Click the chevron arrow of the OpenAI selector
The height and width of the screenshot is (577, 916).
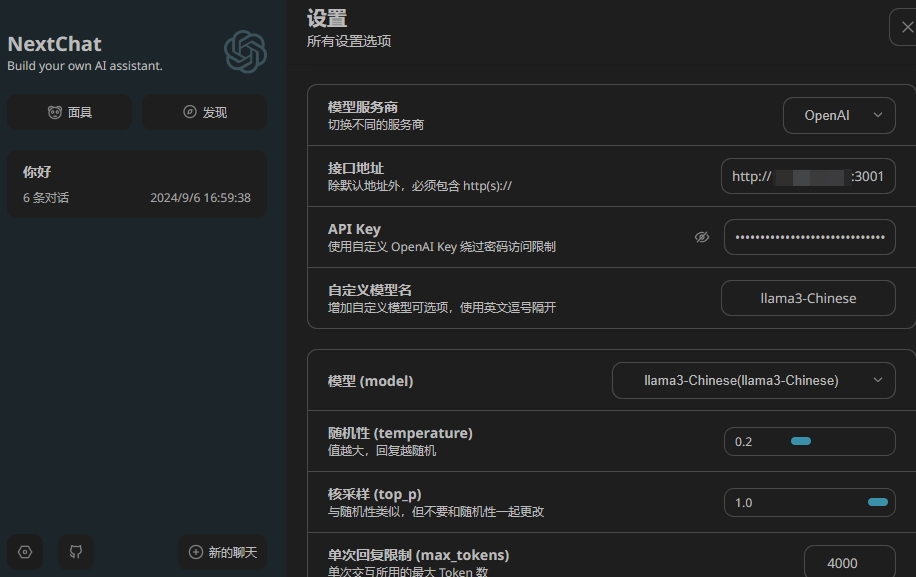878,115
